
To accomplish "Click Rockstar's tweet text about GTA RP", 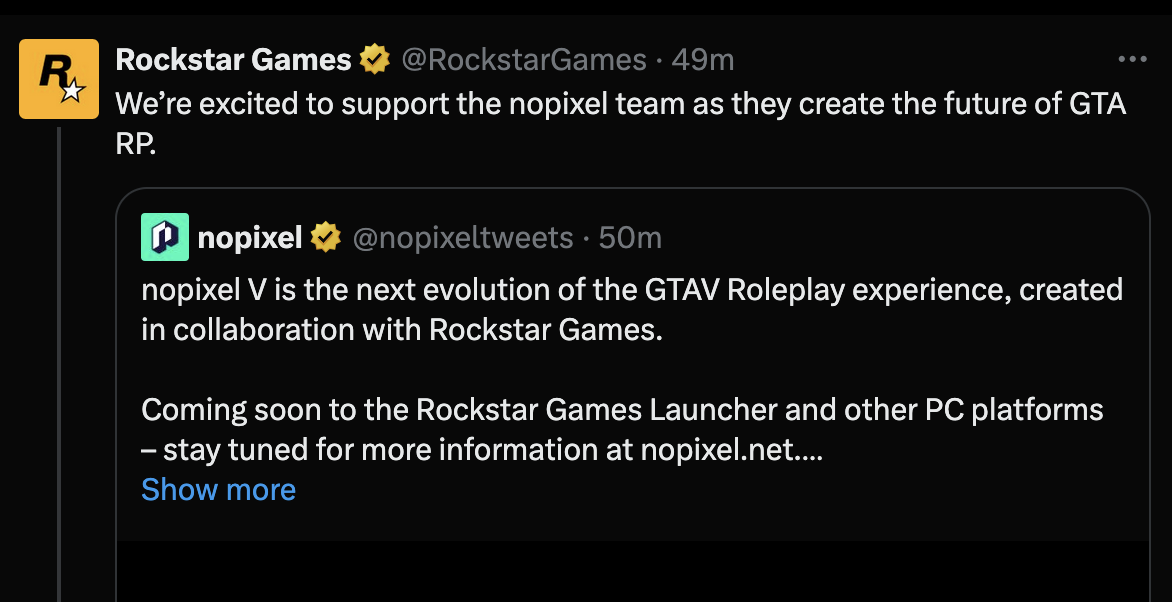I will point(620,104).
